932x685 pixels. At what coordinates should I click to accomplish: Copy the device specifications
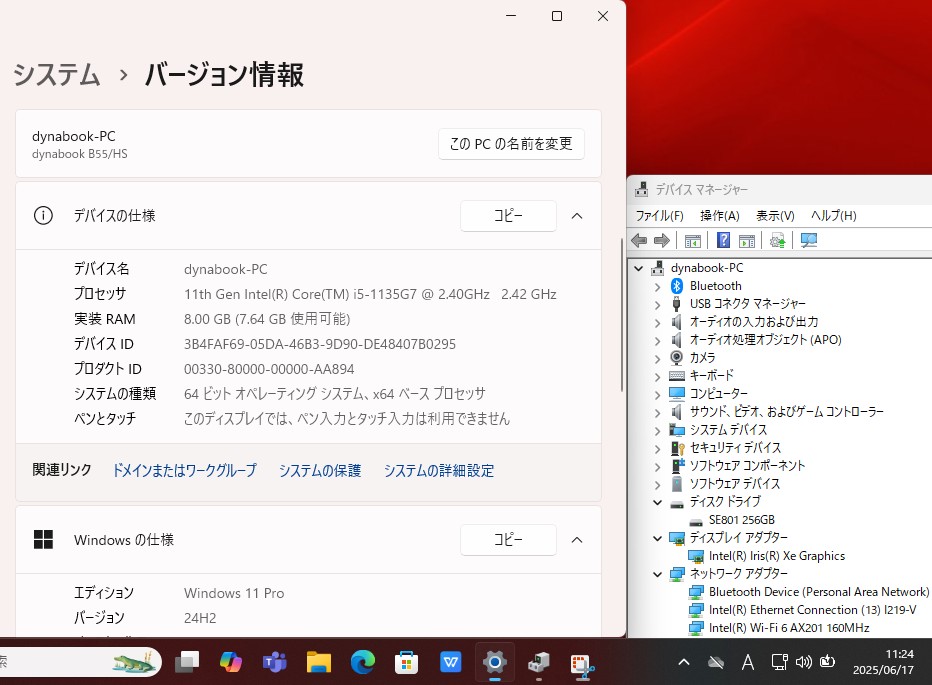(x=508, y=216)
